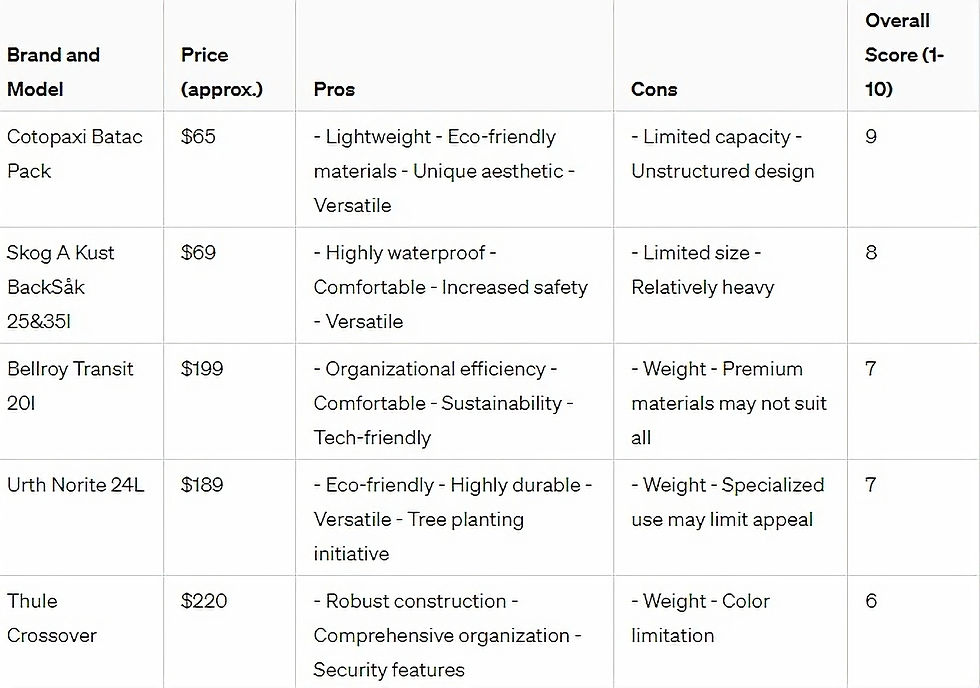The width and height of the screenshot is (980, 688).
Task: Click the 'Brand and Model' column header
Action: coord(54,72)
